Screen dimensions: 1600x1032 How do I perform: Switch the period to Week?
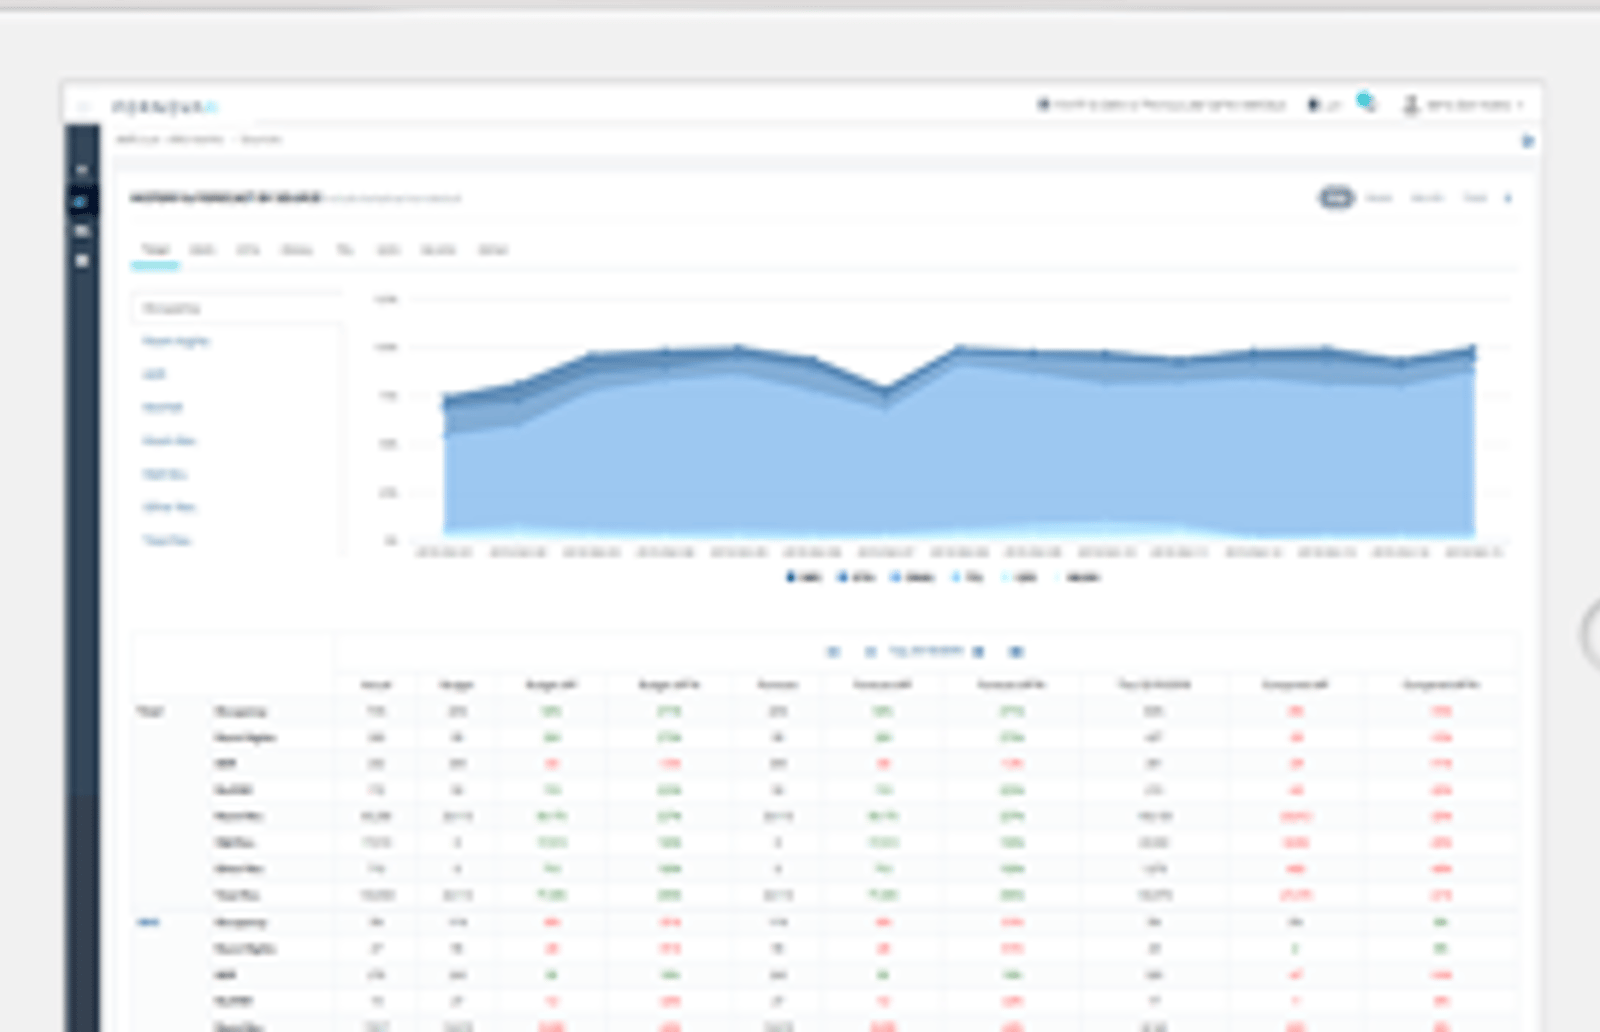click(x=1379, y=198)
